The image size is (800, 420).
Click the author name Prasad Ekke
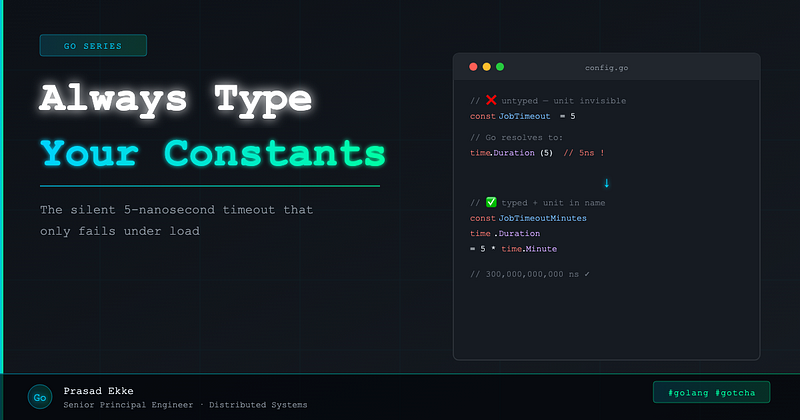pos(98,391)
